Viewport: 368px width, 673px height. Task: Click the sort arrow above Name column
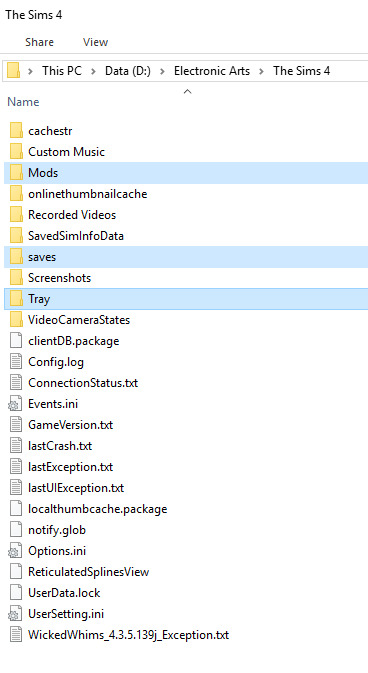187,91
